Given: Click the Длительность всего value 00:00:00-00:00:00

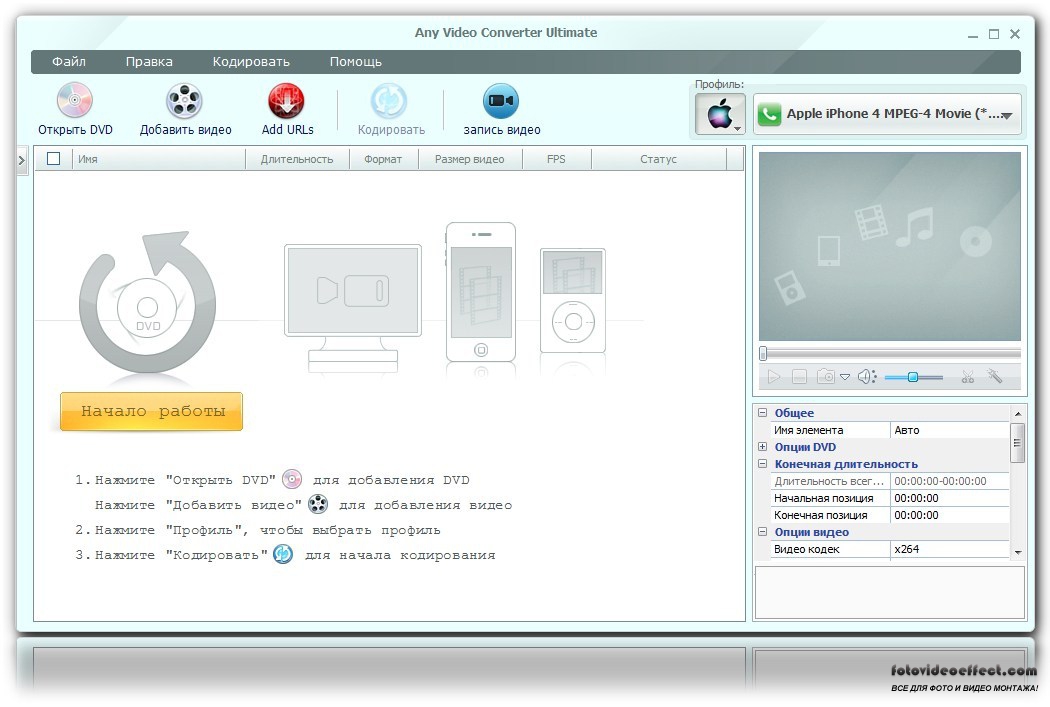Looking at the screenshot, I should pos(950,481).
